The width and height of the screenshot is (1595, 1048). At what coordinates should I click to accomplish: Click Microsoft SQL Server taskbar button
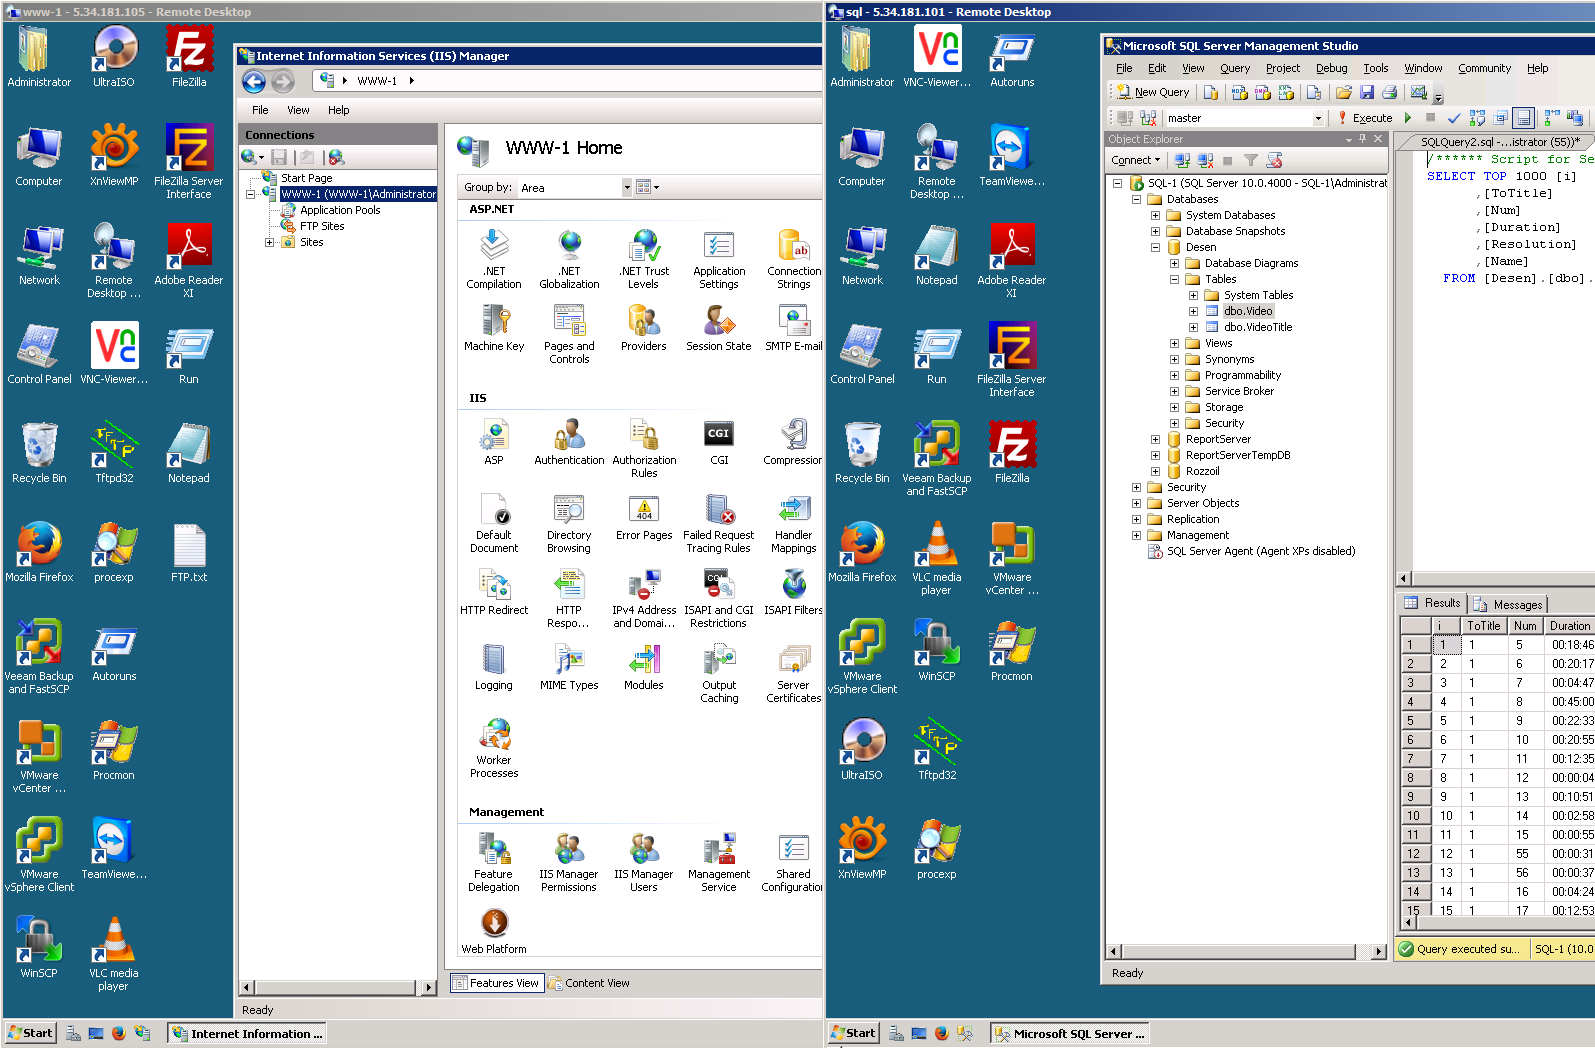point(1070,1033)
